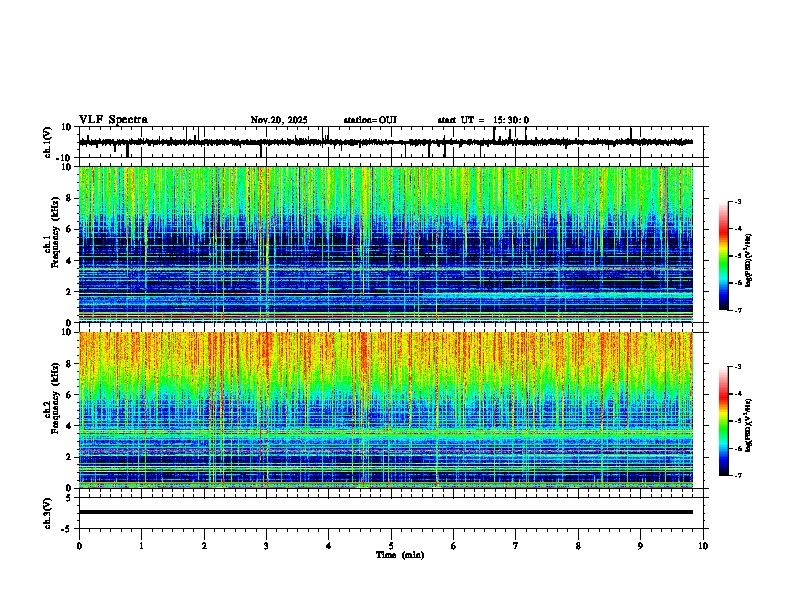Click the 'ch.3(V)' axis label

pos(48,514)
